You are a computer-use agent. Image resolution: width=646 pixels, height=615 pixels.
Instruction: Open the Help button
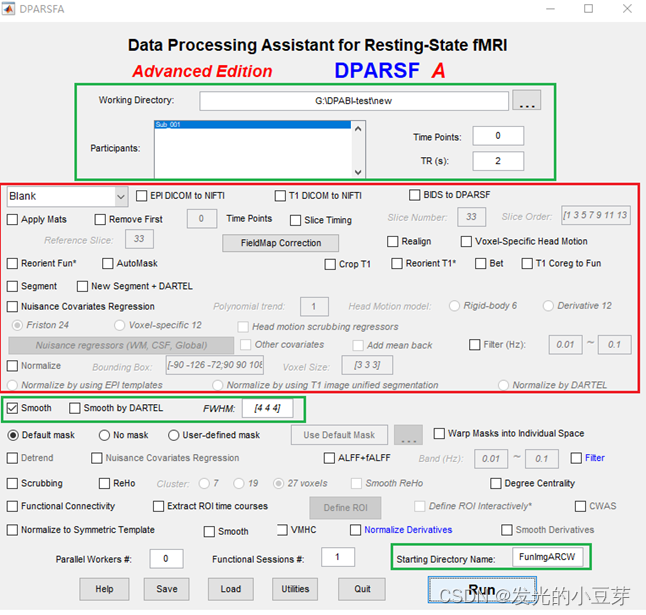(104, 589)
